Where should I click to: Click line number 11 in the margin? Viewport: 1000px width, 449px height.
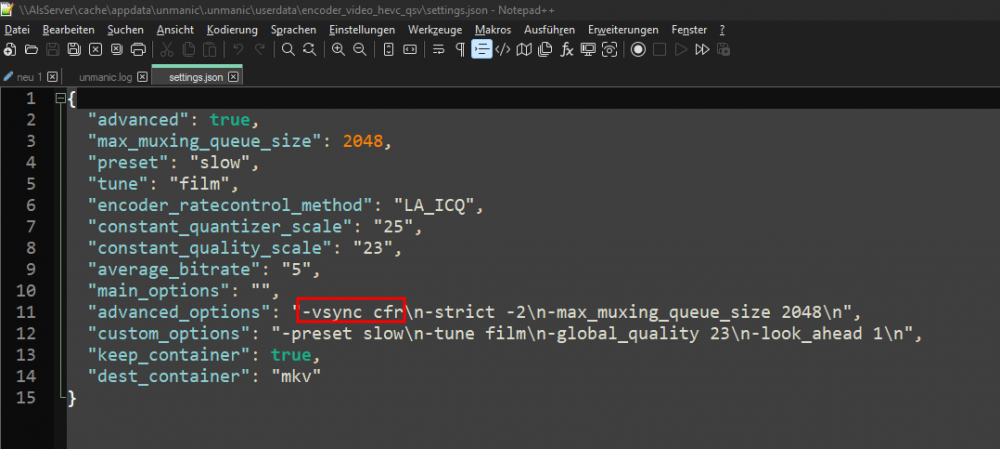click(26, 312)
